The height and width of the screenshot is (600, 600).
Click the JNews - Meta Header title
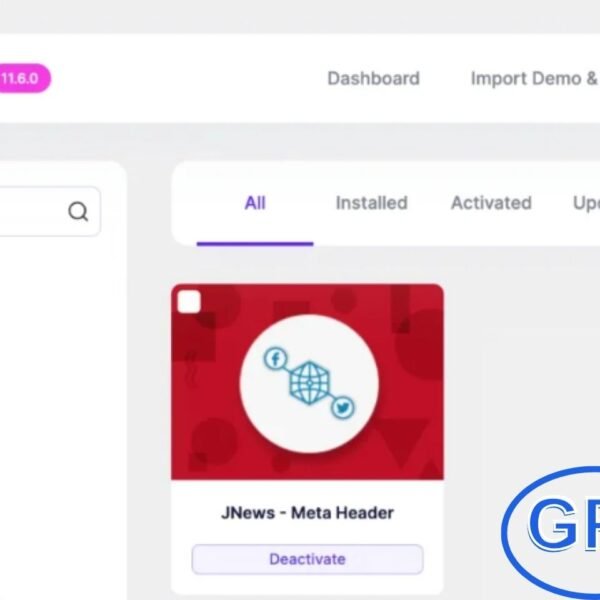[308, 513]
